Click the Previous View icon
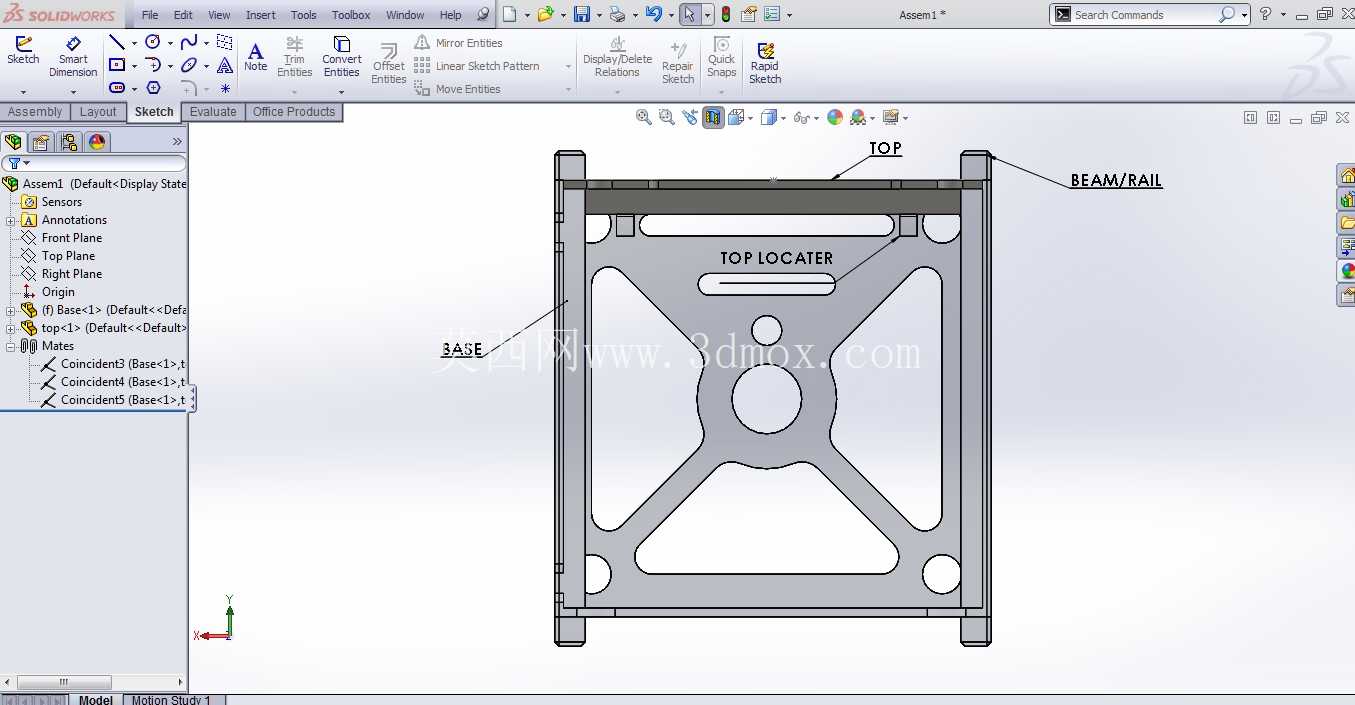Viewport: 1355px width, 705px height. coord(690,117)
